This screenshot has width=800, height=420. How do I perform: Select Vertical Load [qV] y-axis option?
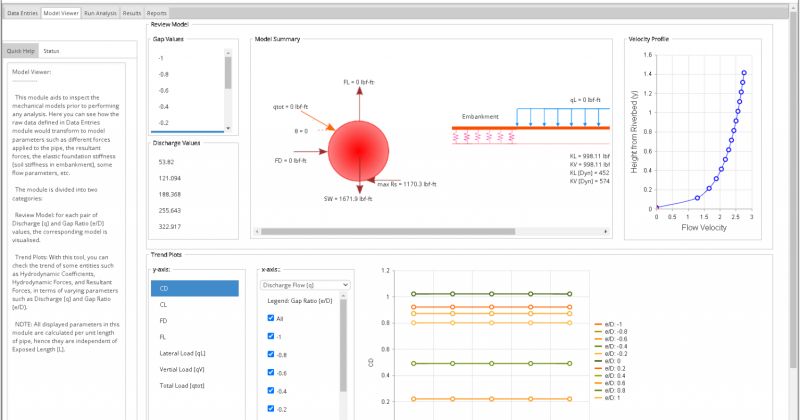194,369
